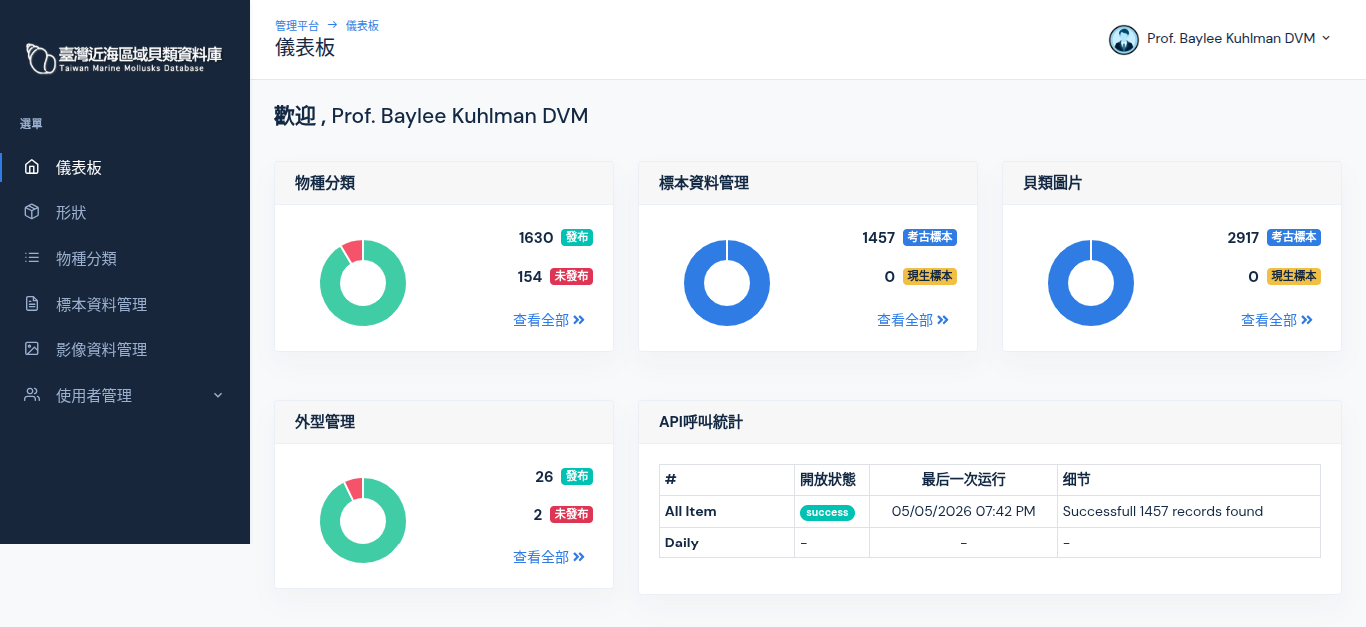This screenshot has height=627, width=1366.
Task: Click the 外型管理 donut chart
Action: (363, 520)
